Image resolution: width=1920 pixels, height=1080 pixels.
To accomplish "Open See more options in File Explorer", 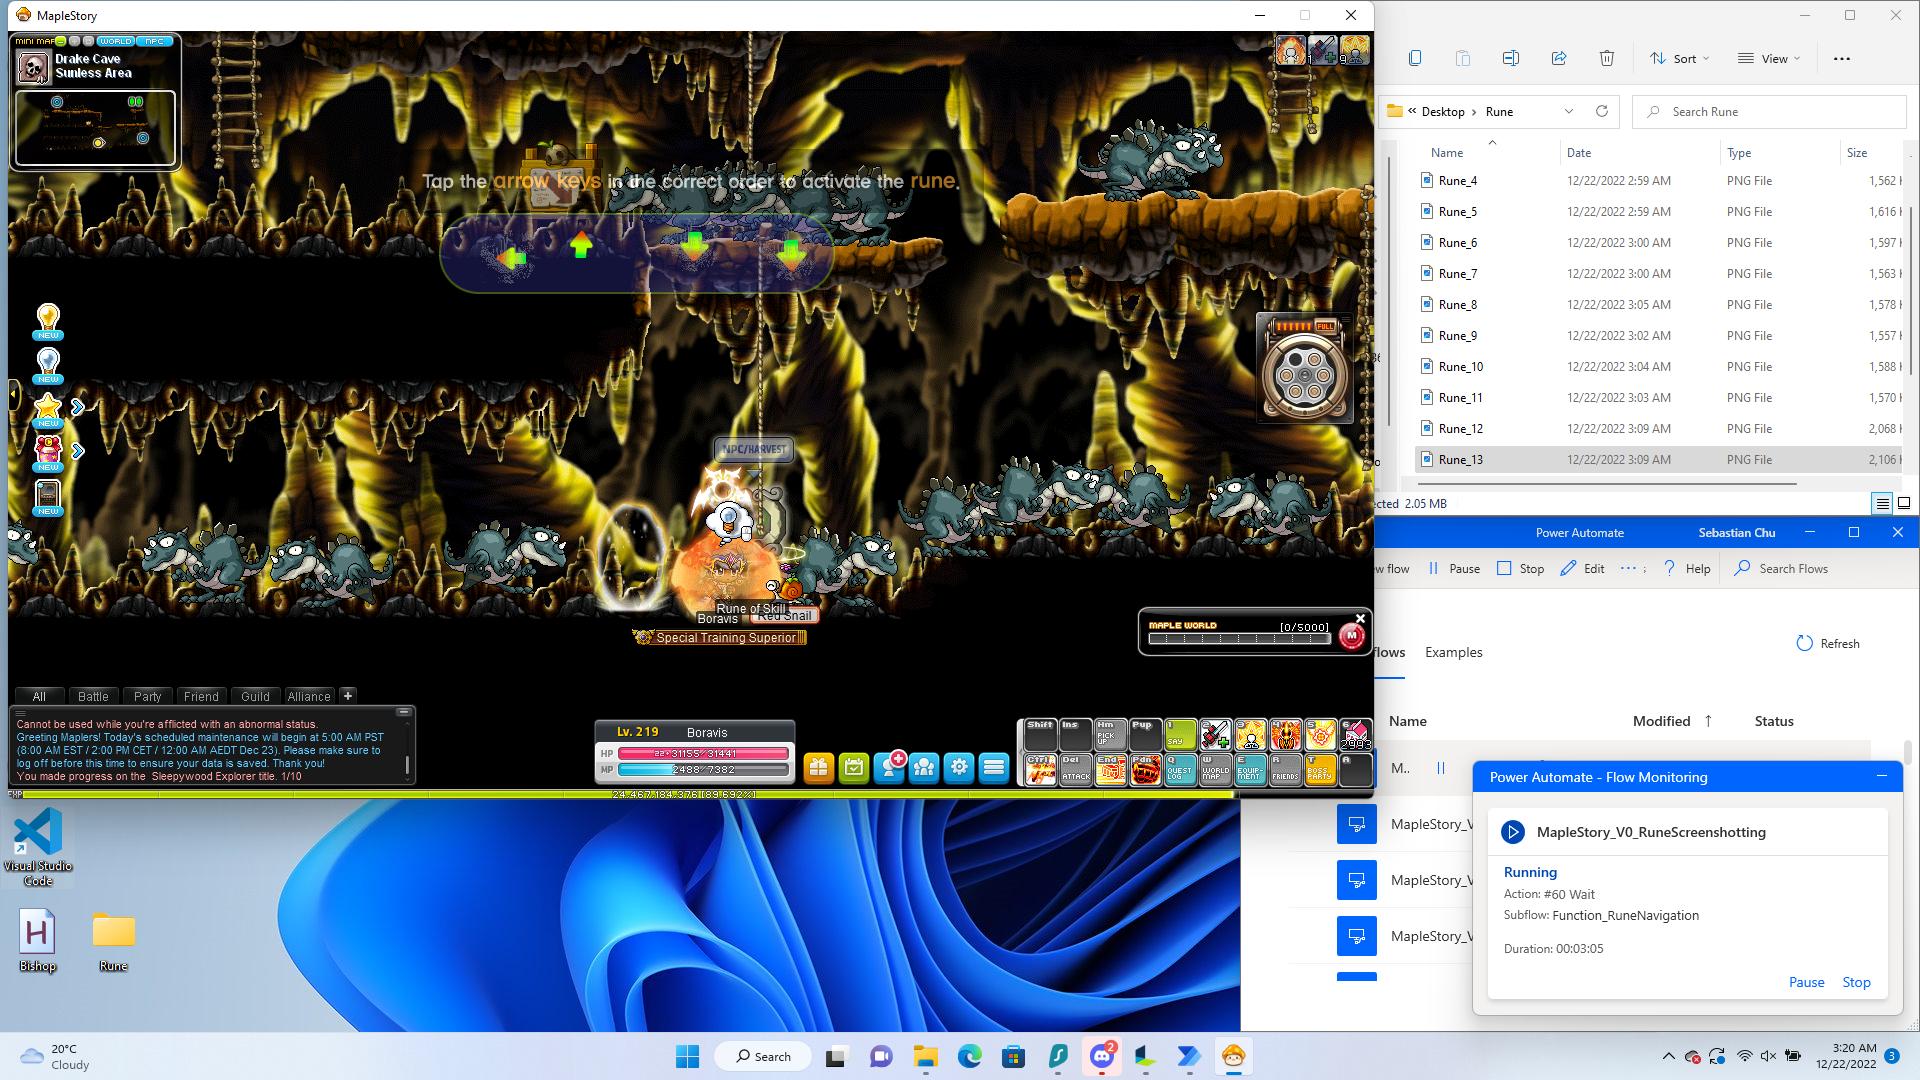I will click(1841, 58).
